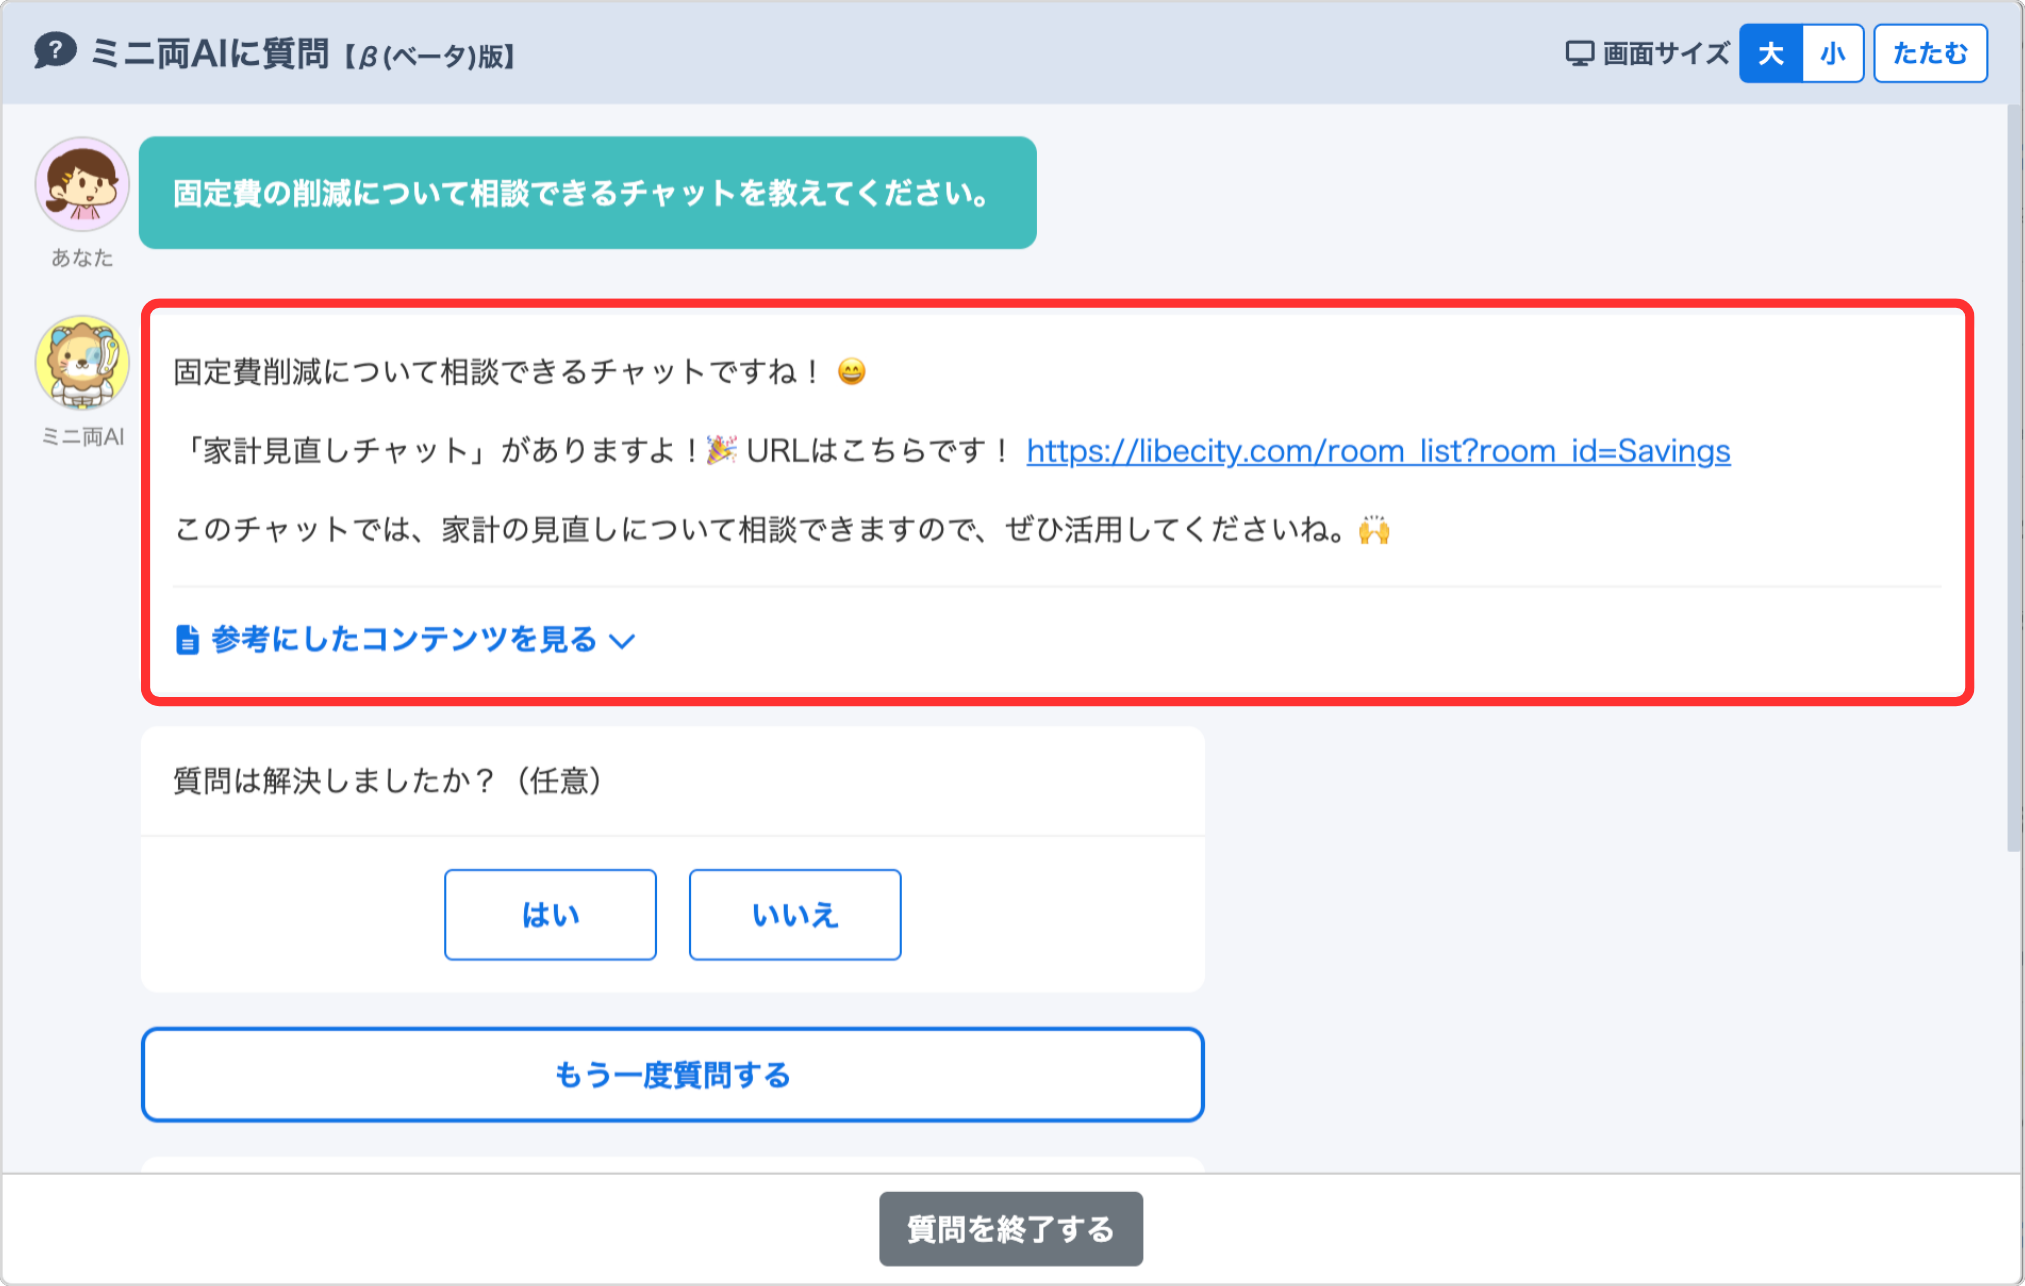The image size is (2025, 1286).
Task: Click the vertical scrollbar on the right
Action: (x=2013, y=480)
